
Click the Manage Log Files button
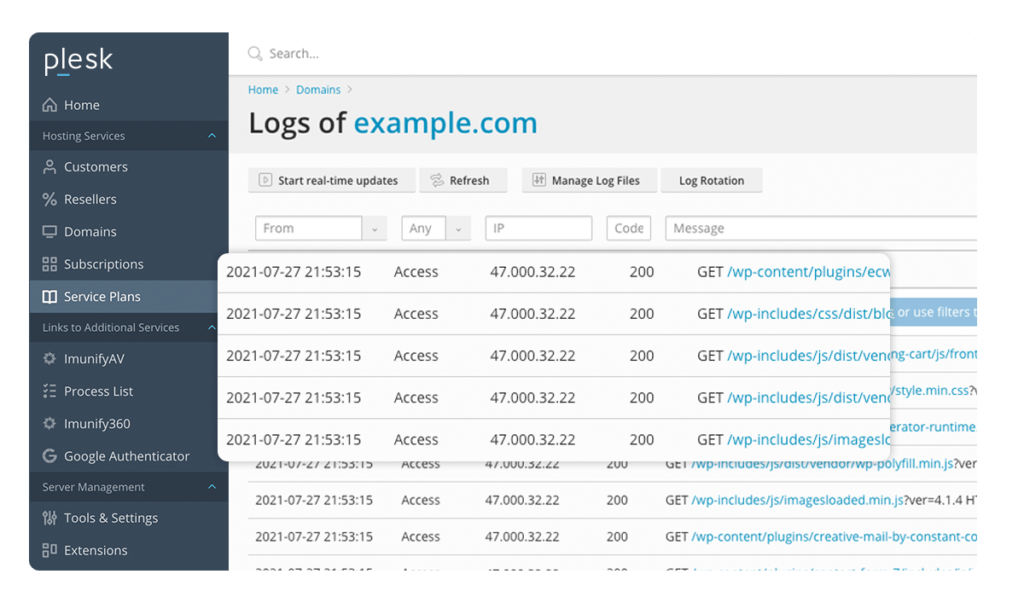pyautogui.click(x=589, y=180)
